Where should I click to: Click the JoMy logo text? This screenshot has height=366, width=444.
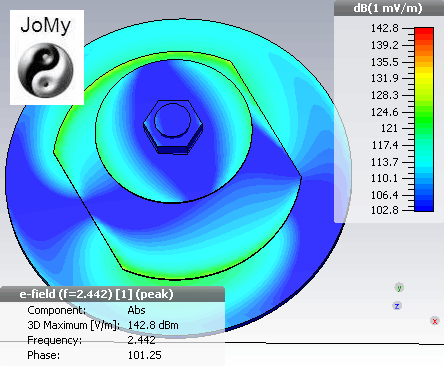coord(46,25)
